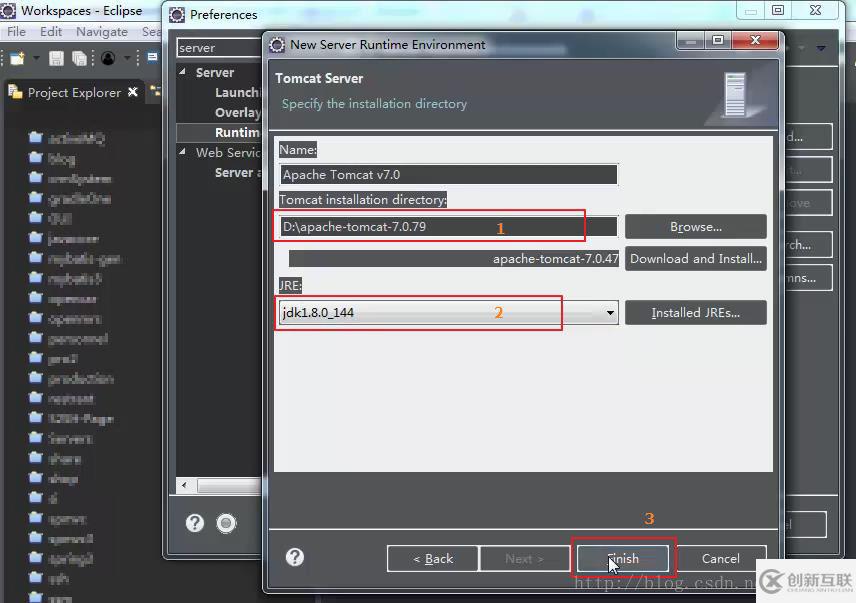The height and width of the screenshot is (603, 856).
Task: Click the 'Tomcat installation directory:' label
Action: coord(362,200)
